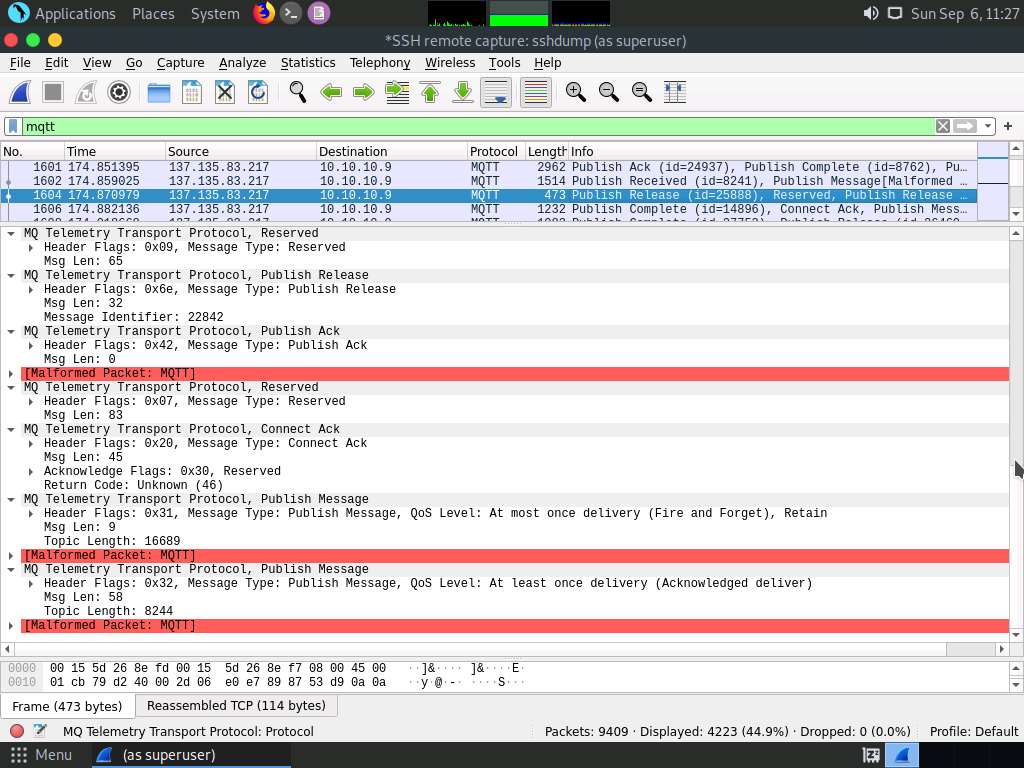This screenshot has height=768, width=1024.
Task: Toggle automatic scrolling during live capture
Action: [495, 92]
